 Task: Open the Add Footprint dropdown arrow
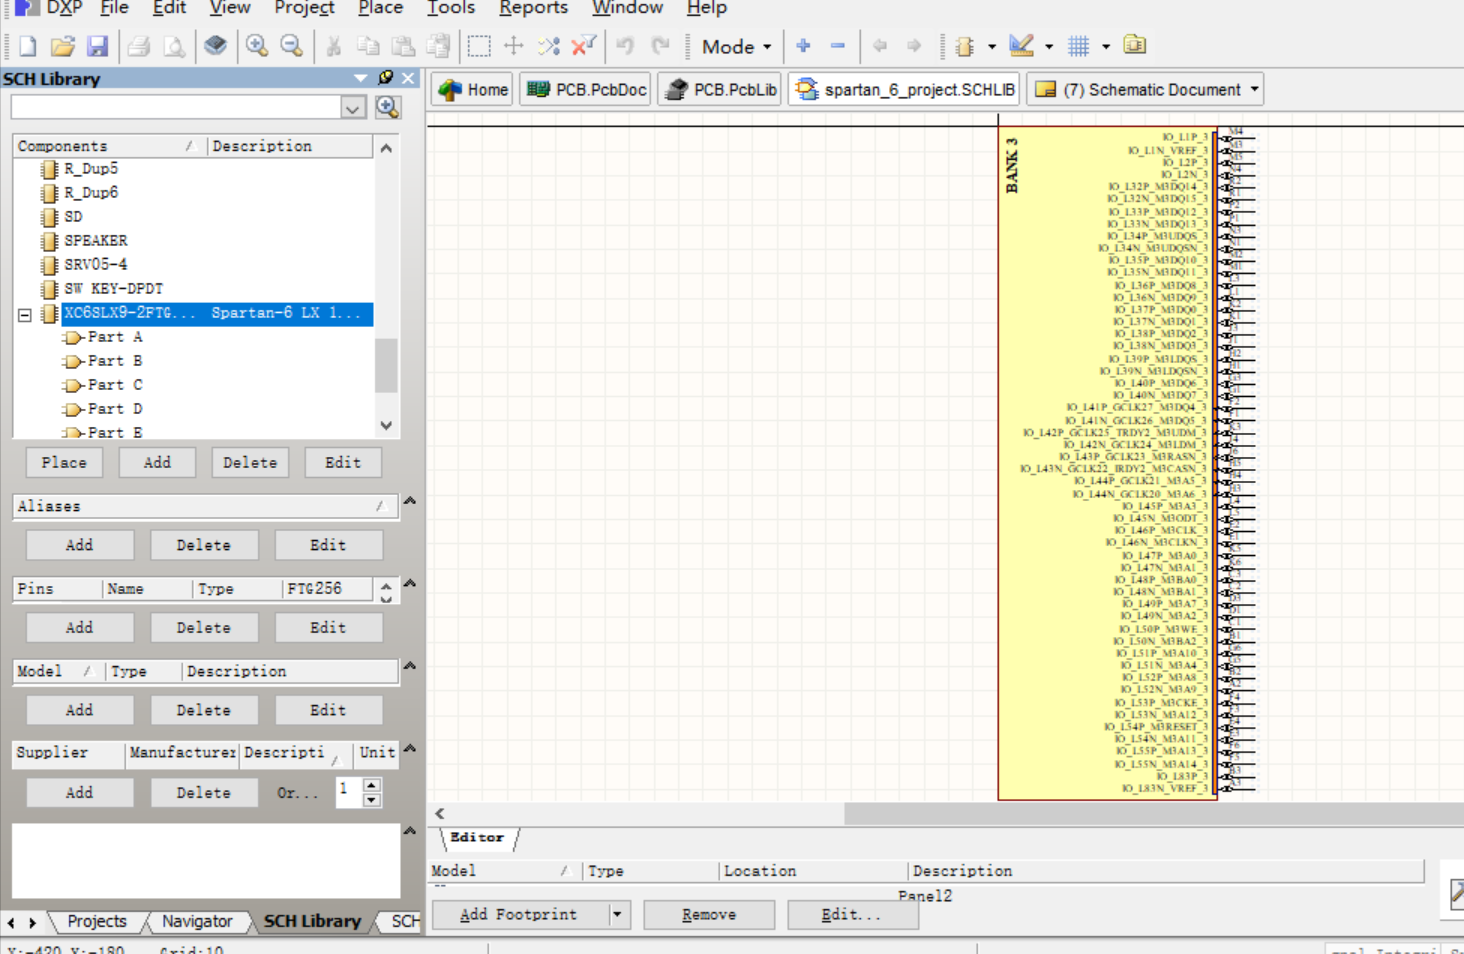pos(617,914)
